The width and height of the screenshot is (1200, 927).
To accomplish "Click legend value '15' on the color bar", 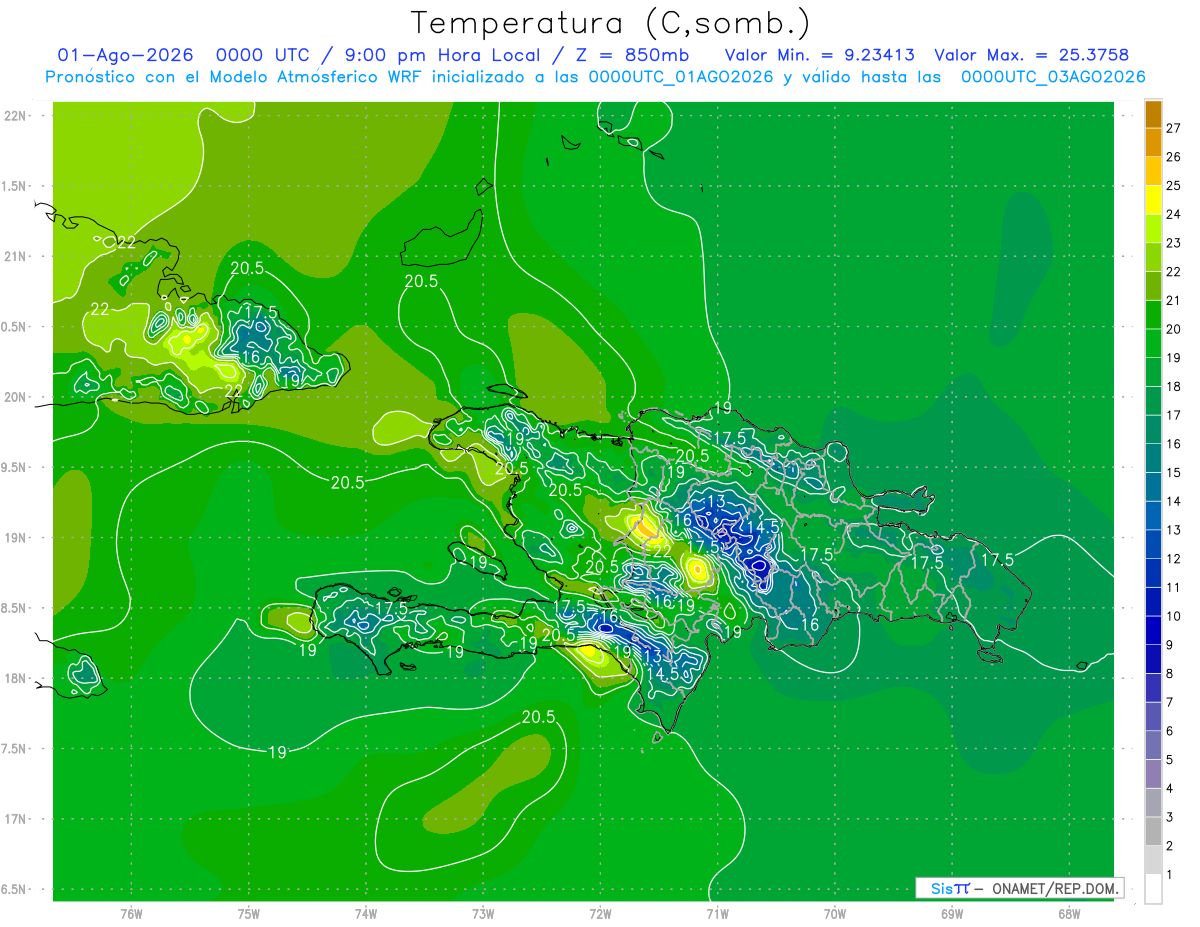I will (1173, 473).
